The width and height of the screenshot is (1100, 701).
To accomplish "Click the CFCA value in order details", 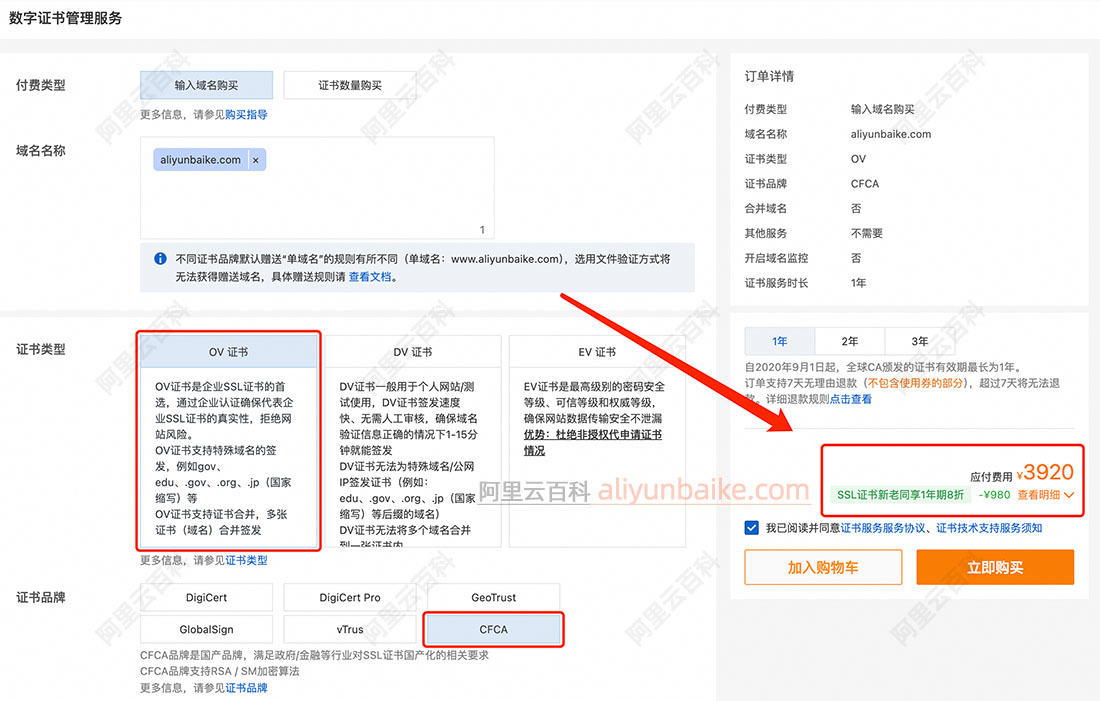I will 864,184.
